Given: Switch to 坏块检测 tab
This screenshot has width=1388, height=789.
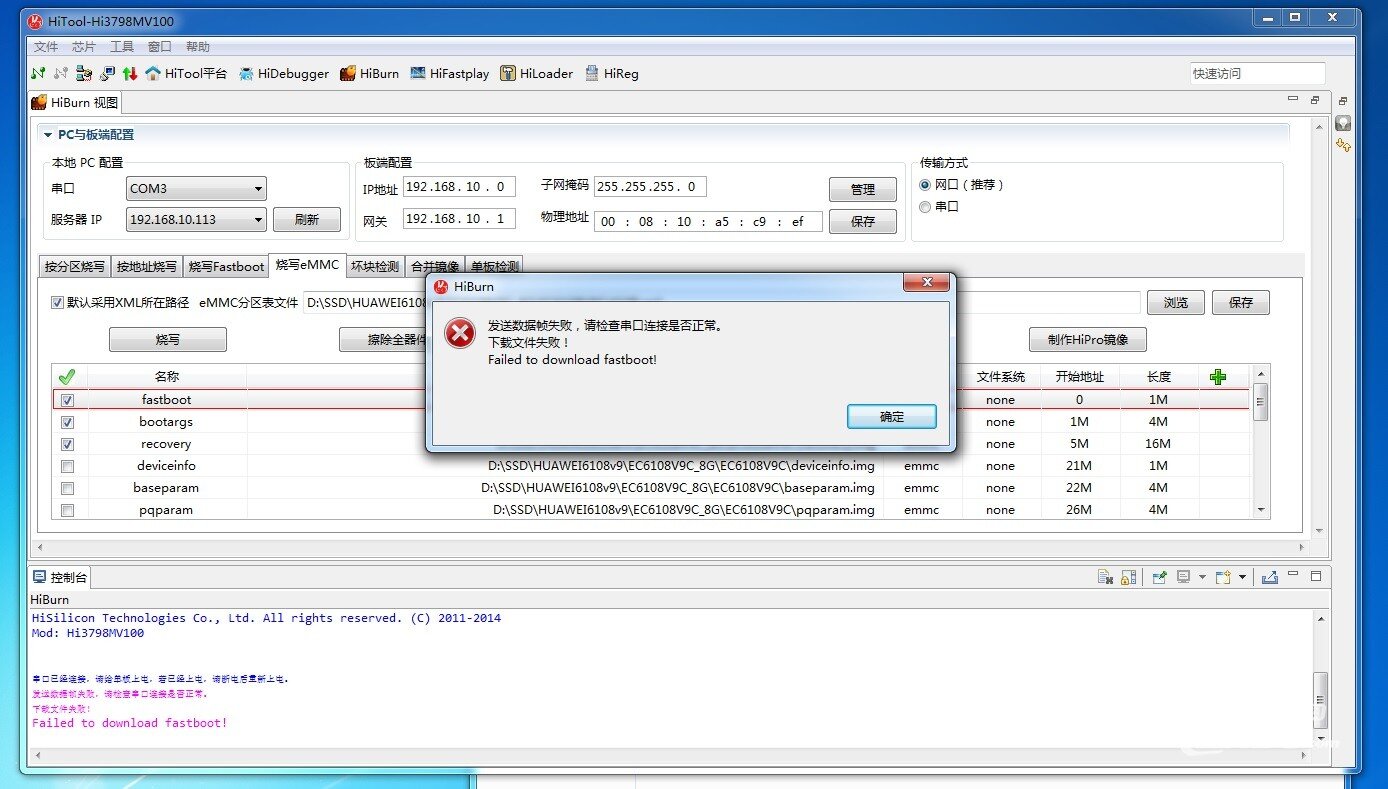Looking at the screenshot, I should pos(375,267).
